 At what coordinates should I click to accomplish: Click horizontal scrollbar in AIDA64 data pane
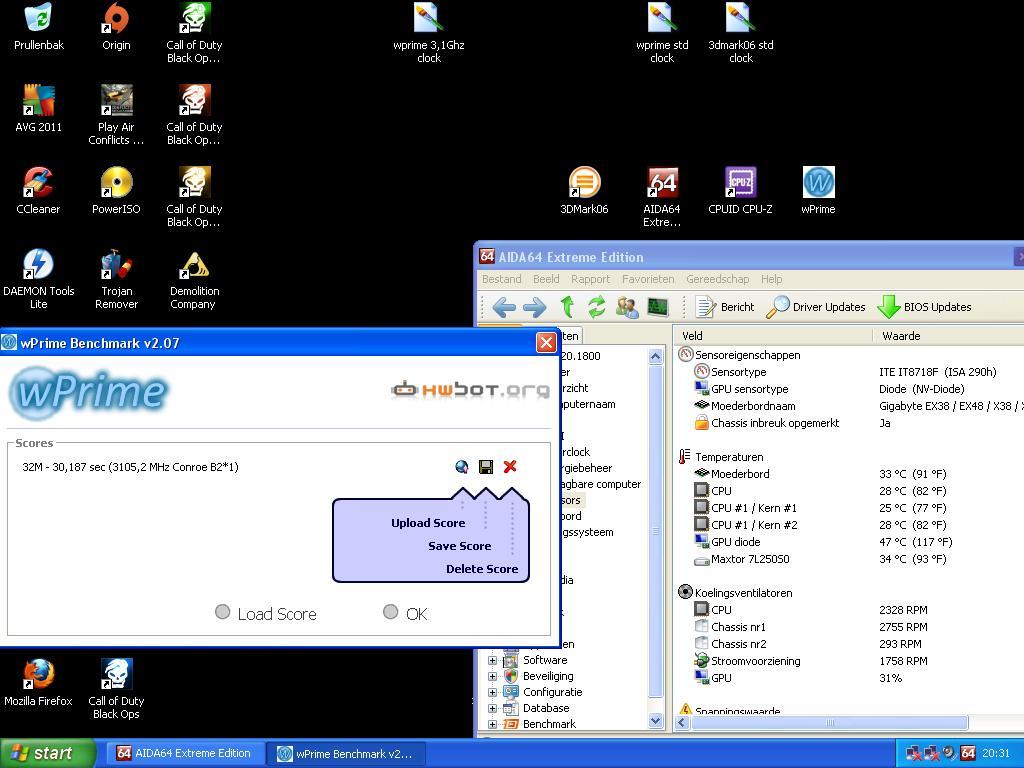pos(829,722)
